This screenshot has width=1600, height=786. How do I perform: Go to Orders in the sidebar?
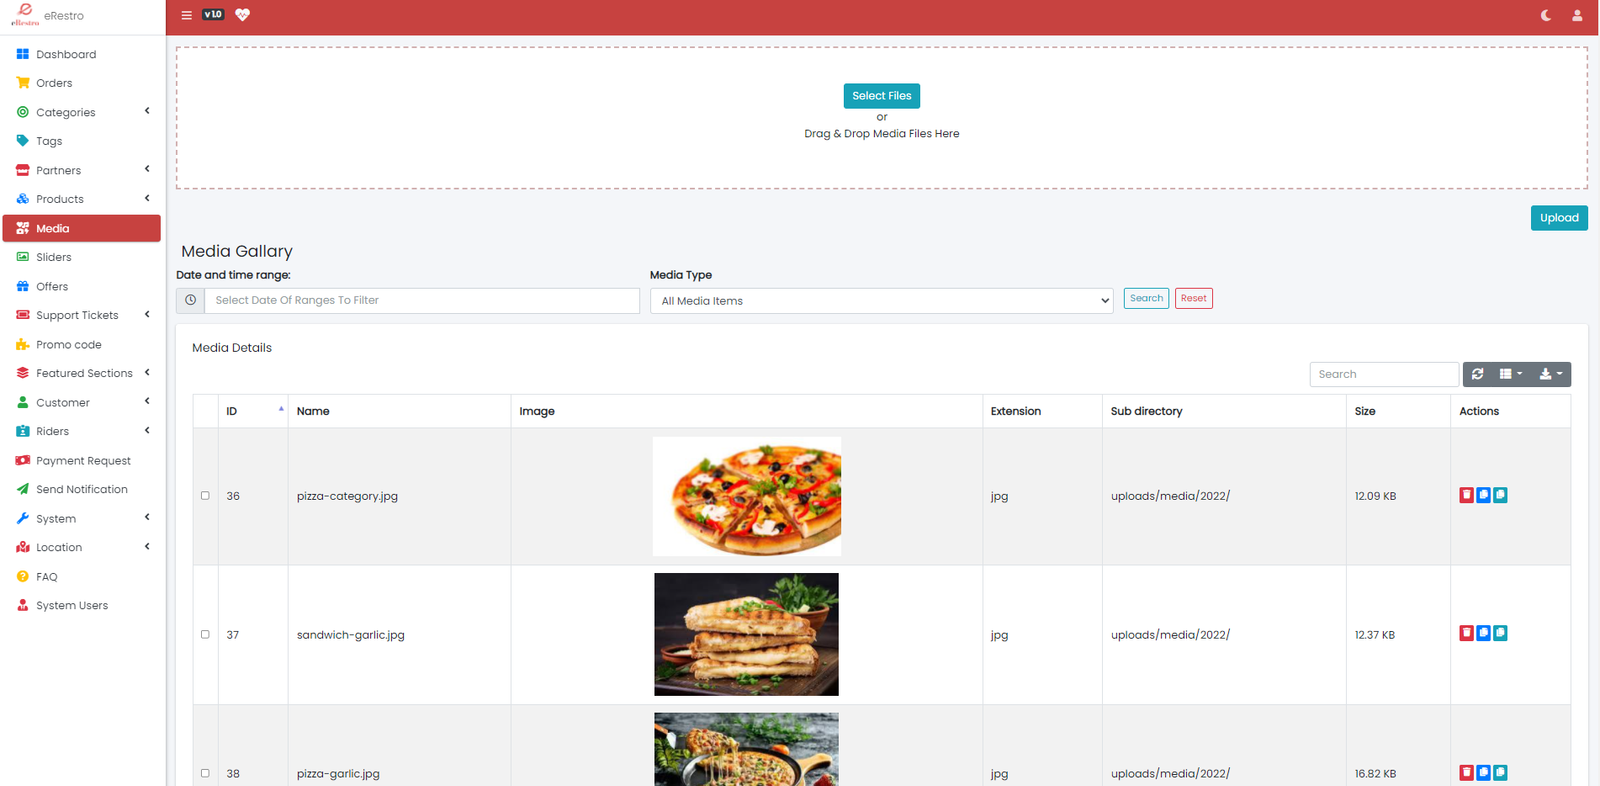click(81, 83)
